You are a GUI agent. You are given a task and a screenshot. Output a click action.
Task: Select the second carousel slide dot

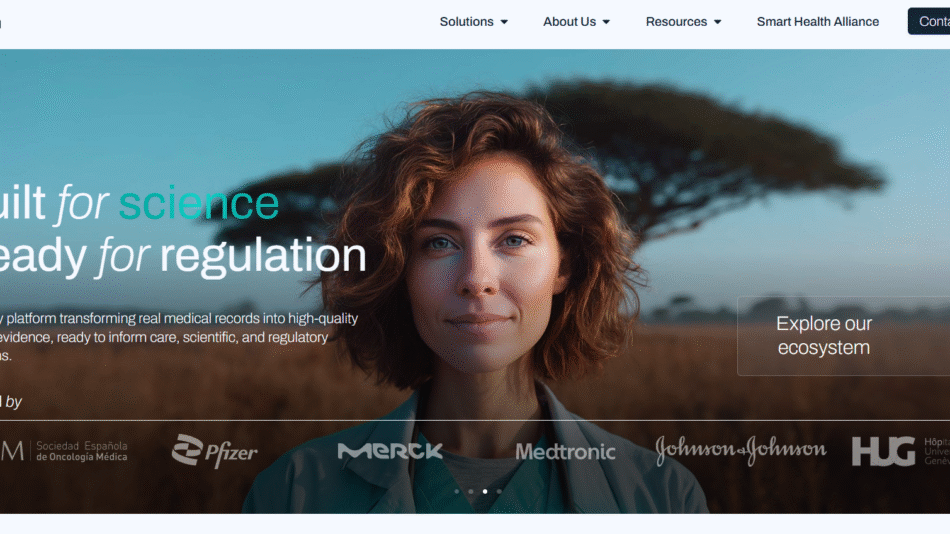pyautogui.click(x=471, y=492)
